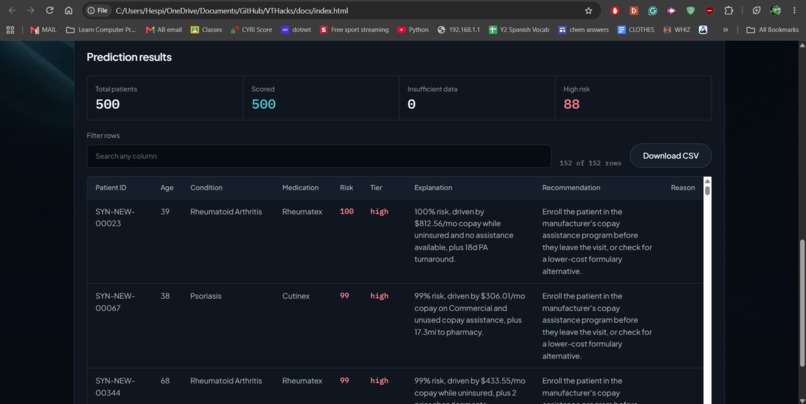Select patient ID SYN-NEW-00067
The image size is (806, 404).
pos(115,302)
